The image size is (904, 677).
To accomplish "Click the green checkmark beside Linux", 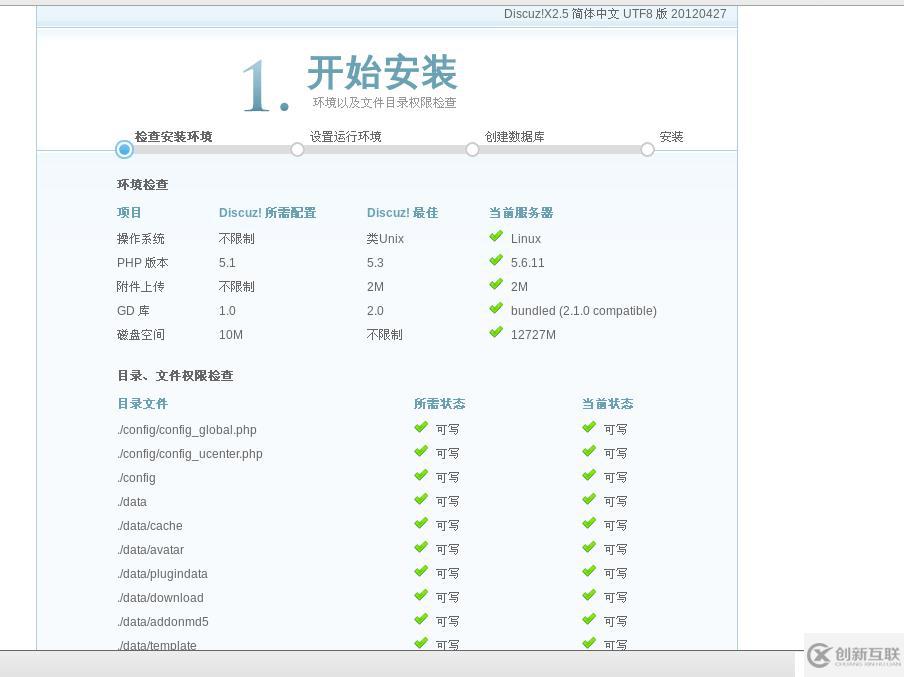I will click(x=496, y=236).
